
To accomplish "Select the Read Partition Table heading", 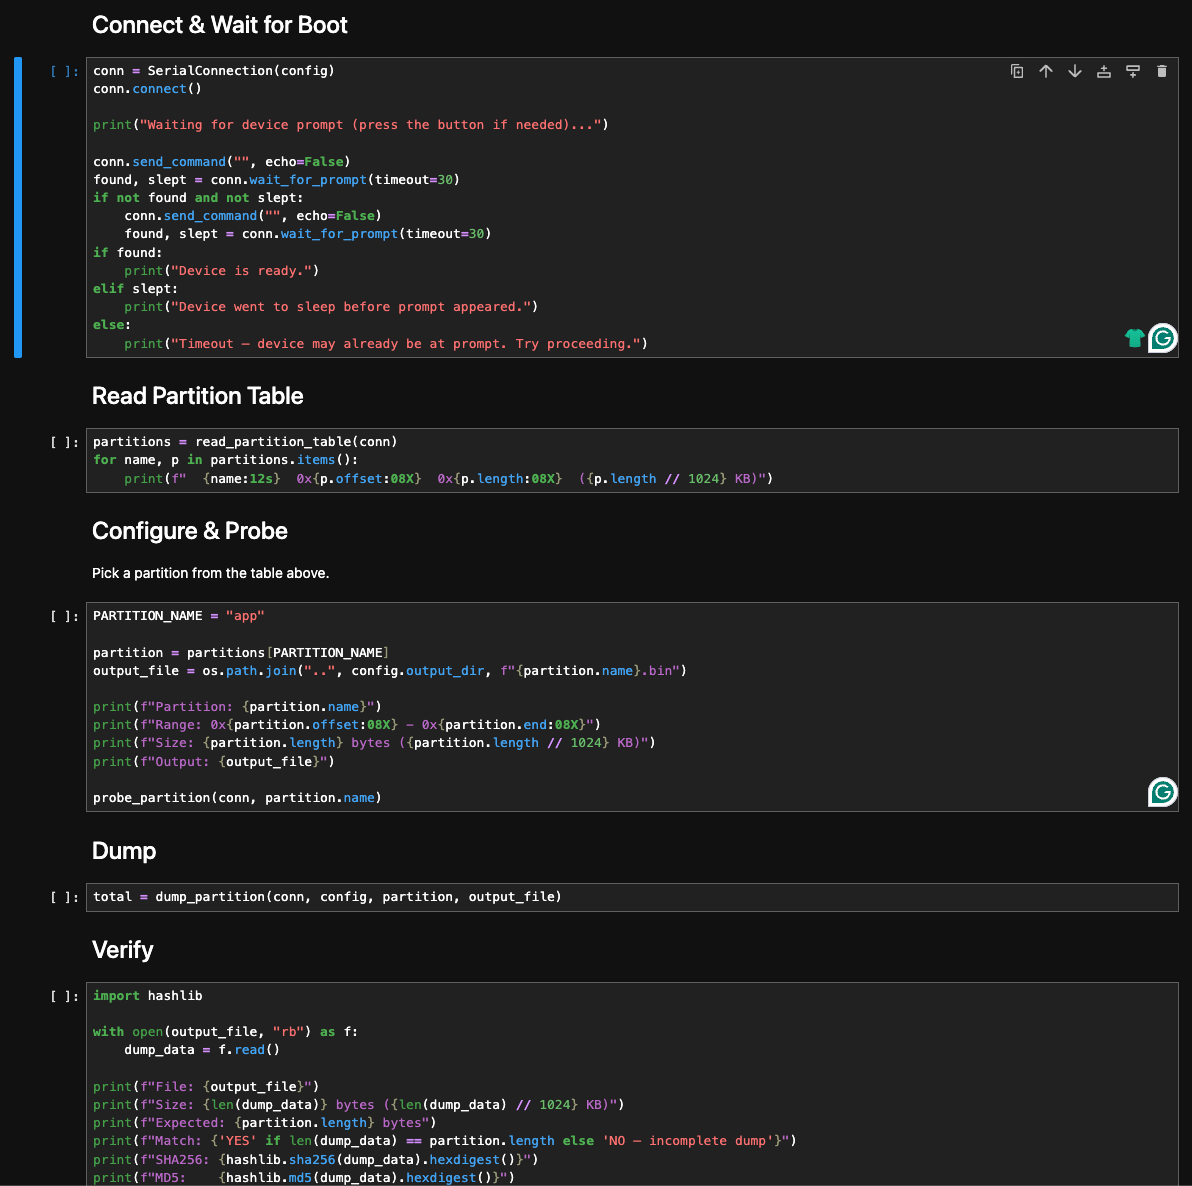I will coord(198,396).
